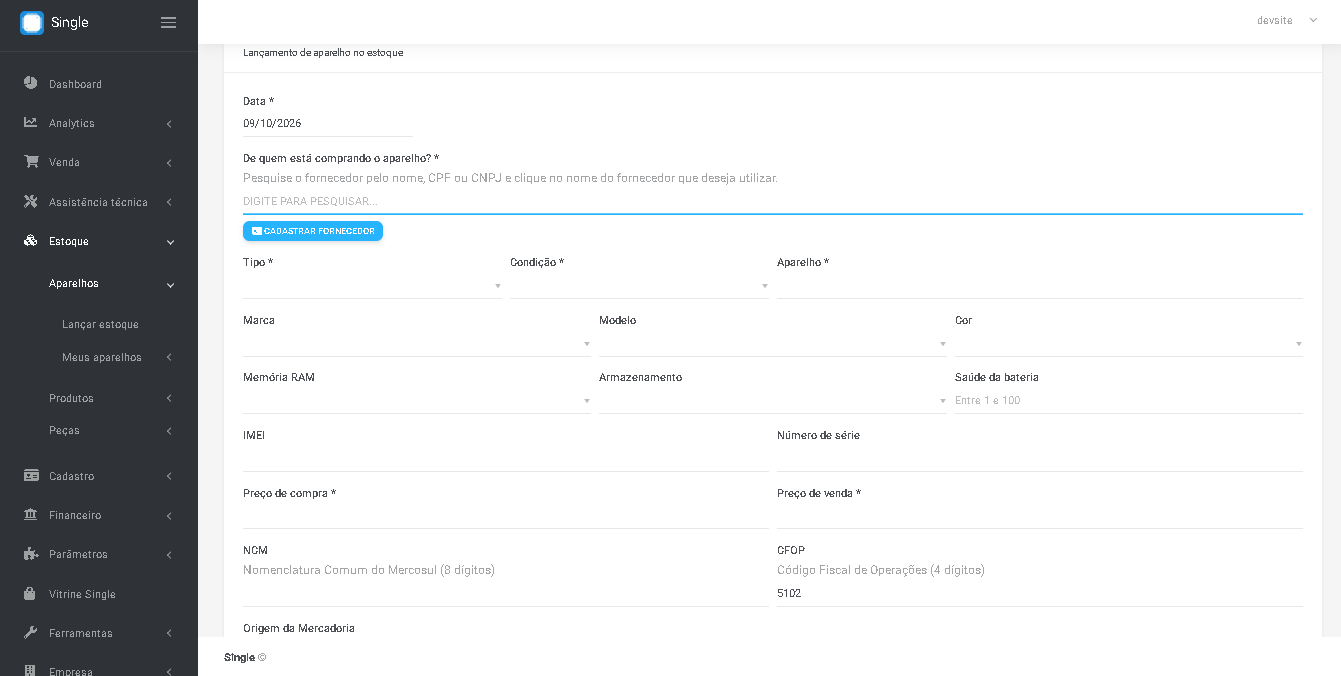Click the Preço de compra field
Image resolution: width=1341 pixels, height=676 pixels.
[506, 516]
